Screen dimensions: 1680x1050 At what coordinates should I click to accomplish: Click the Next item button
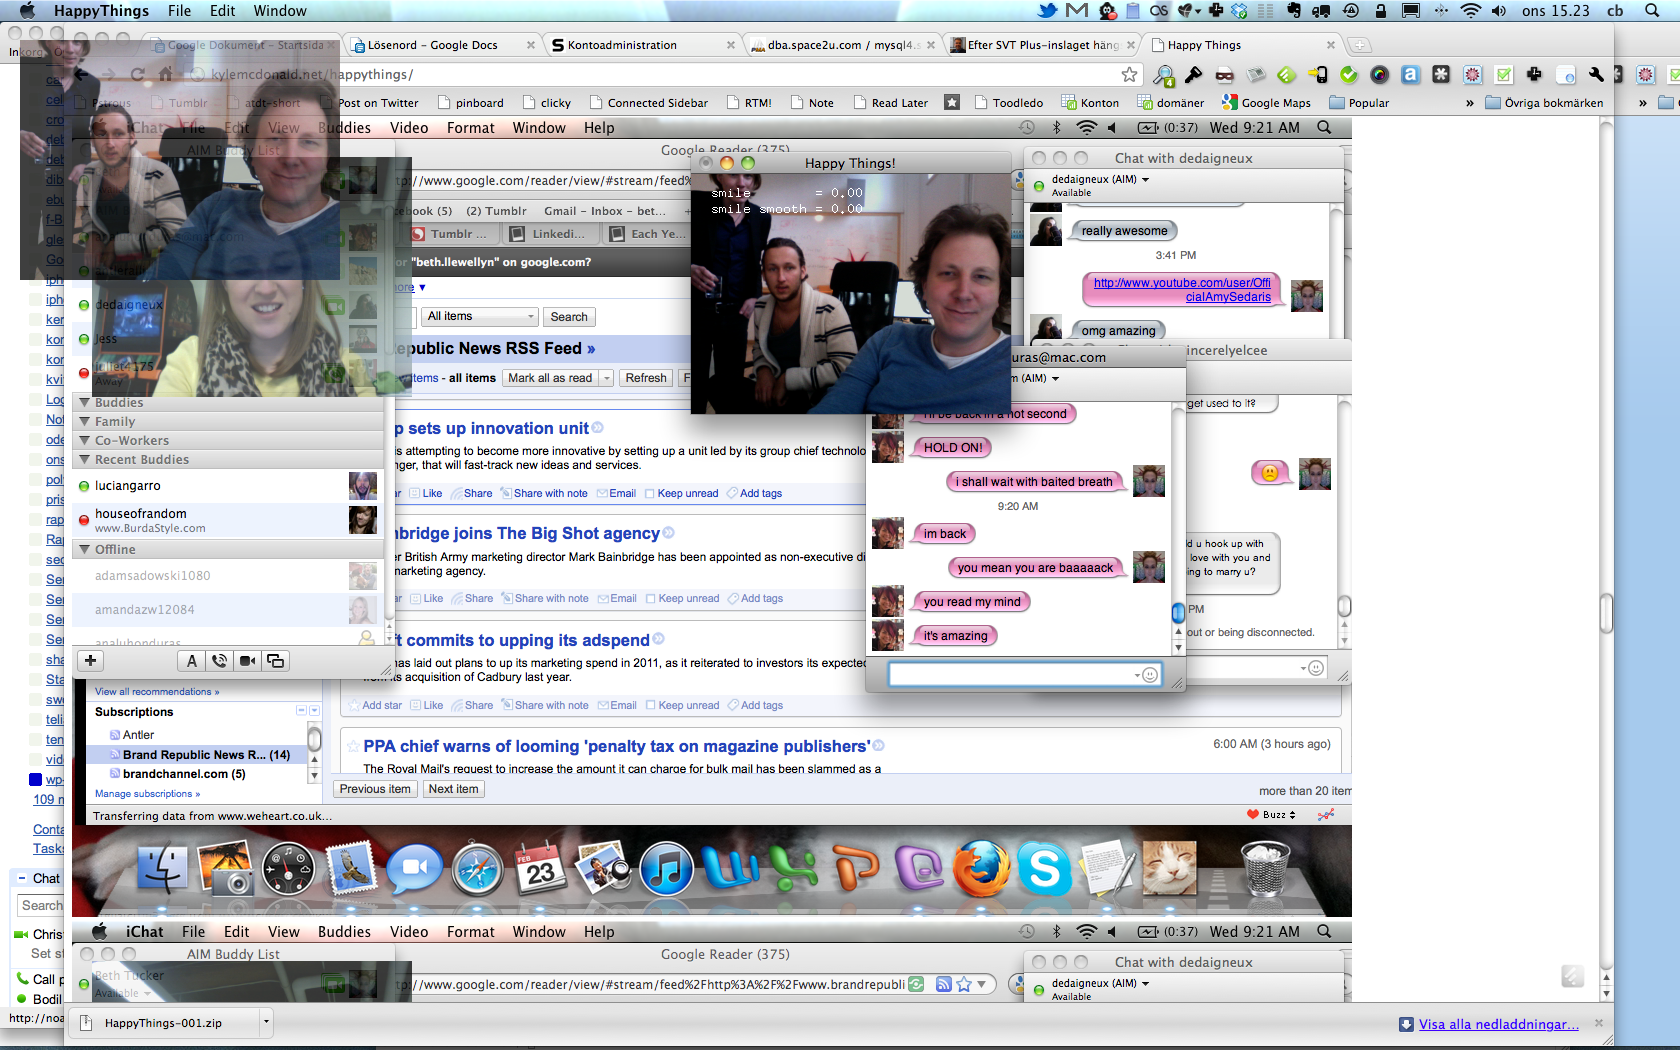(453, 789)
